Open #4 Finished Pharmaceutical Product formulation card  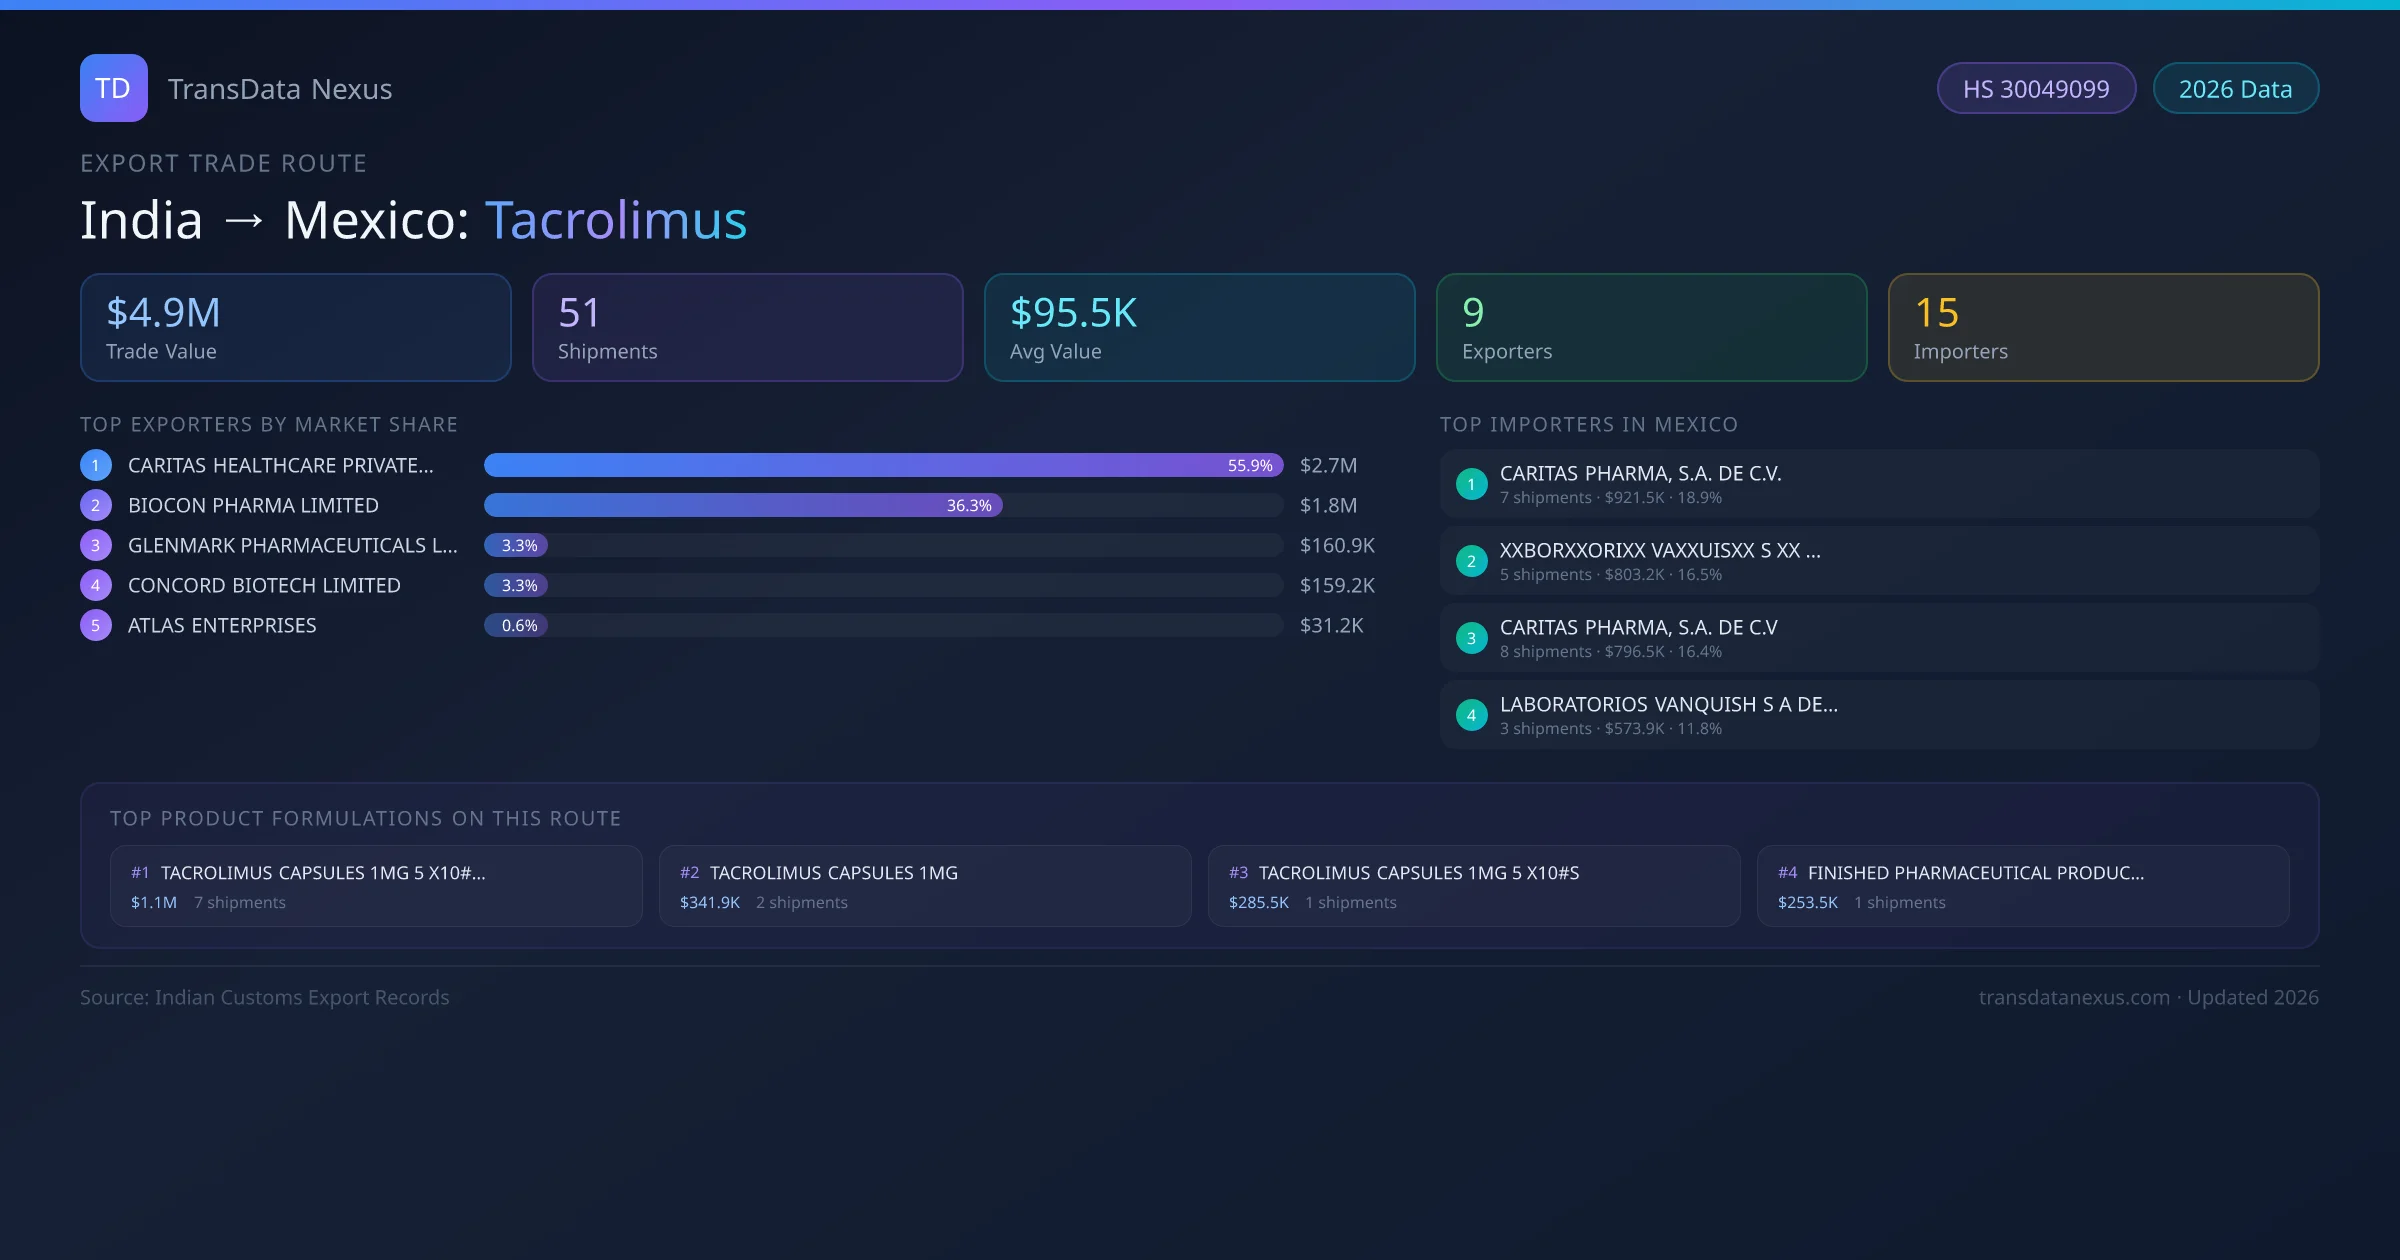click(2022, 886)
